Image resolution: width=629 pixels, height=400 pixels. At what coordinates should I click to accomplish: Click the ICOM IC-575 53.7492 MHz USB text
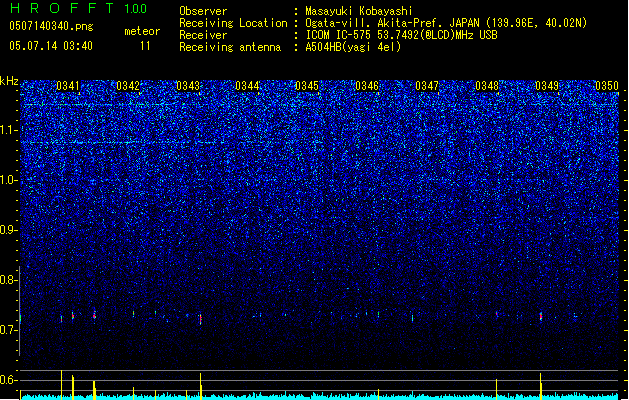tap(402, 35)
